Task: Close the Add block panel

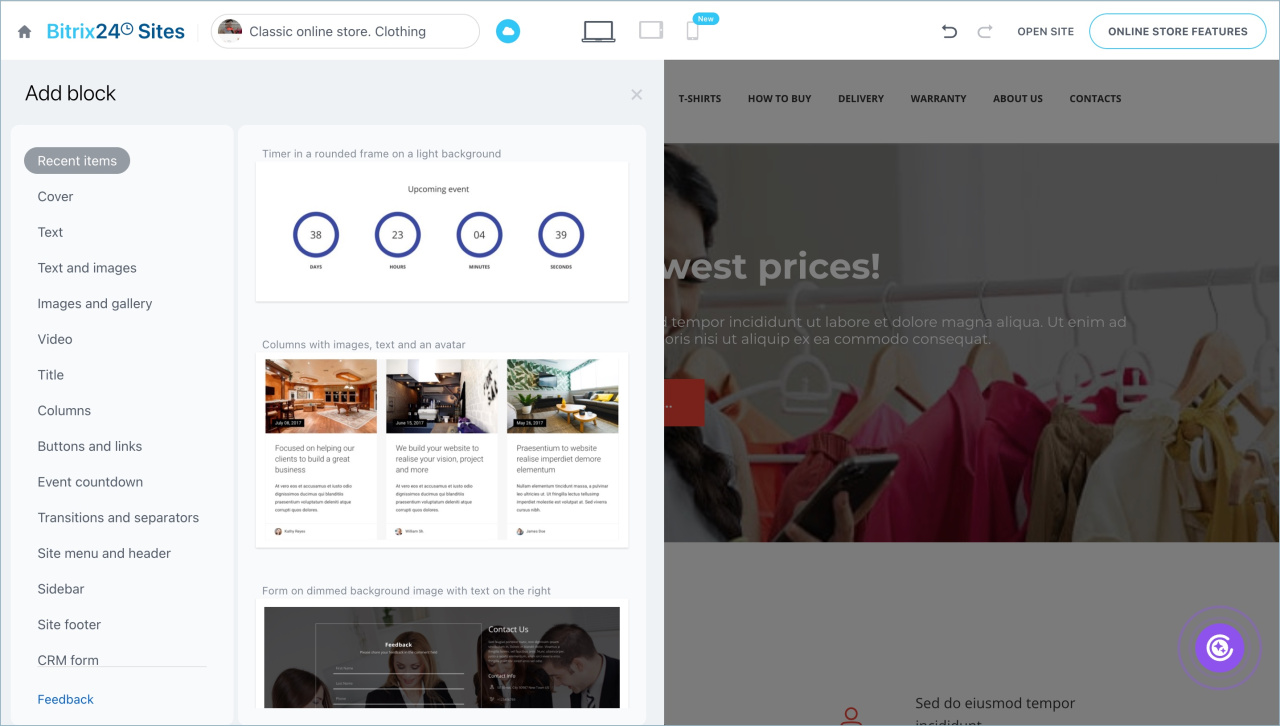Action: coord(636,95)
